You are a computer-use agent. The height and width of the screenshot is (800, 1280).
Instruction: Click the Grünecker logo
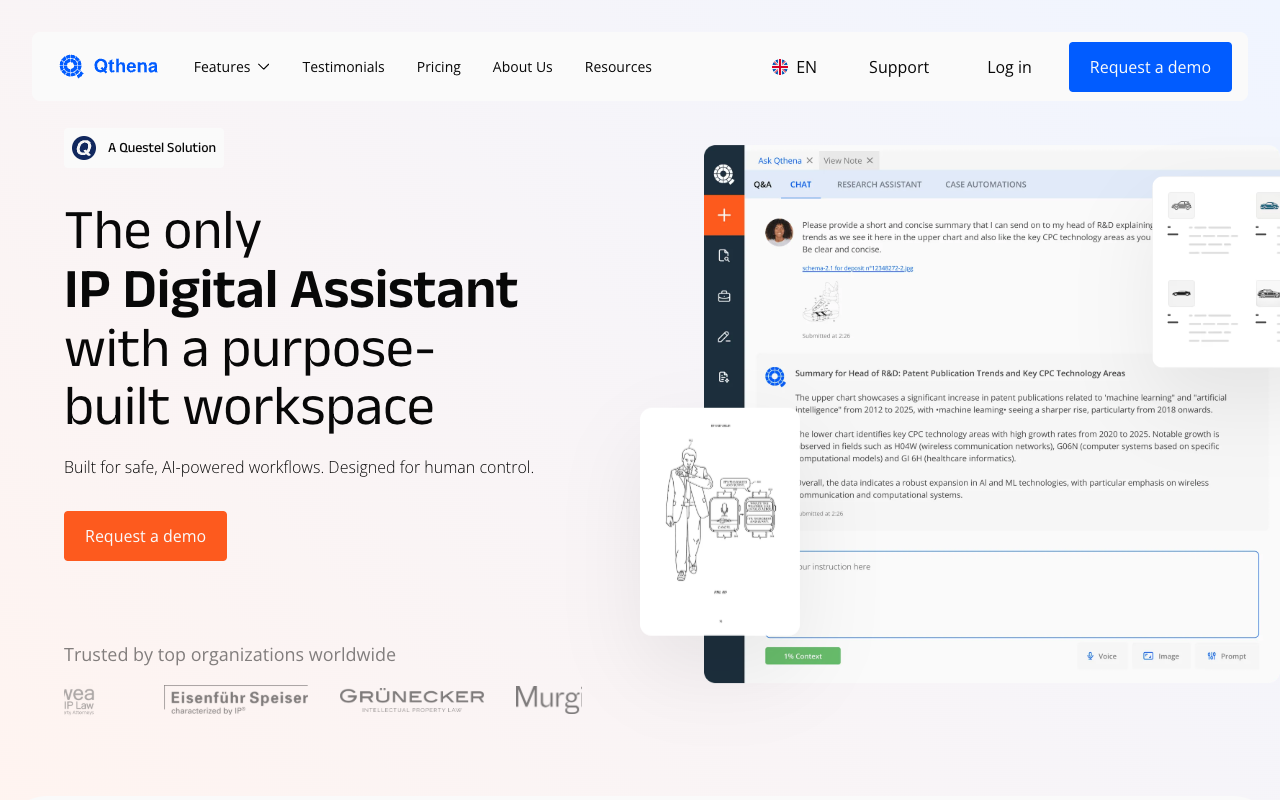click(x=412, y=699)
